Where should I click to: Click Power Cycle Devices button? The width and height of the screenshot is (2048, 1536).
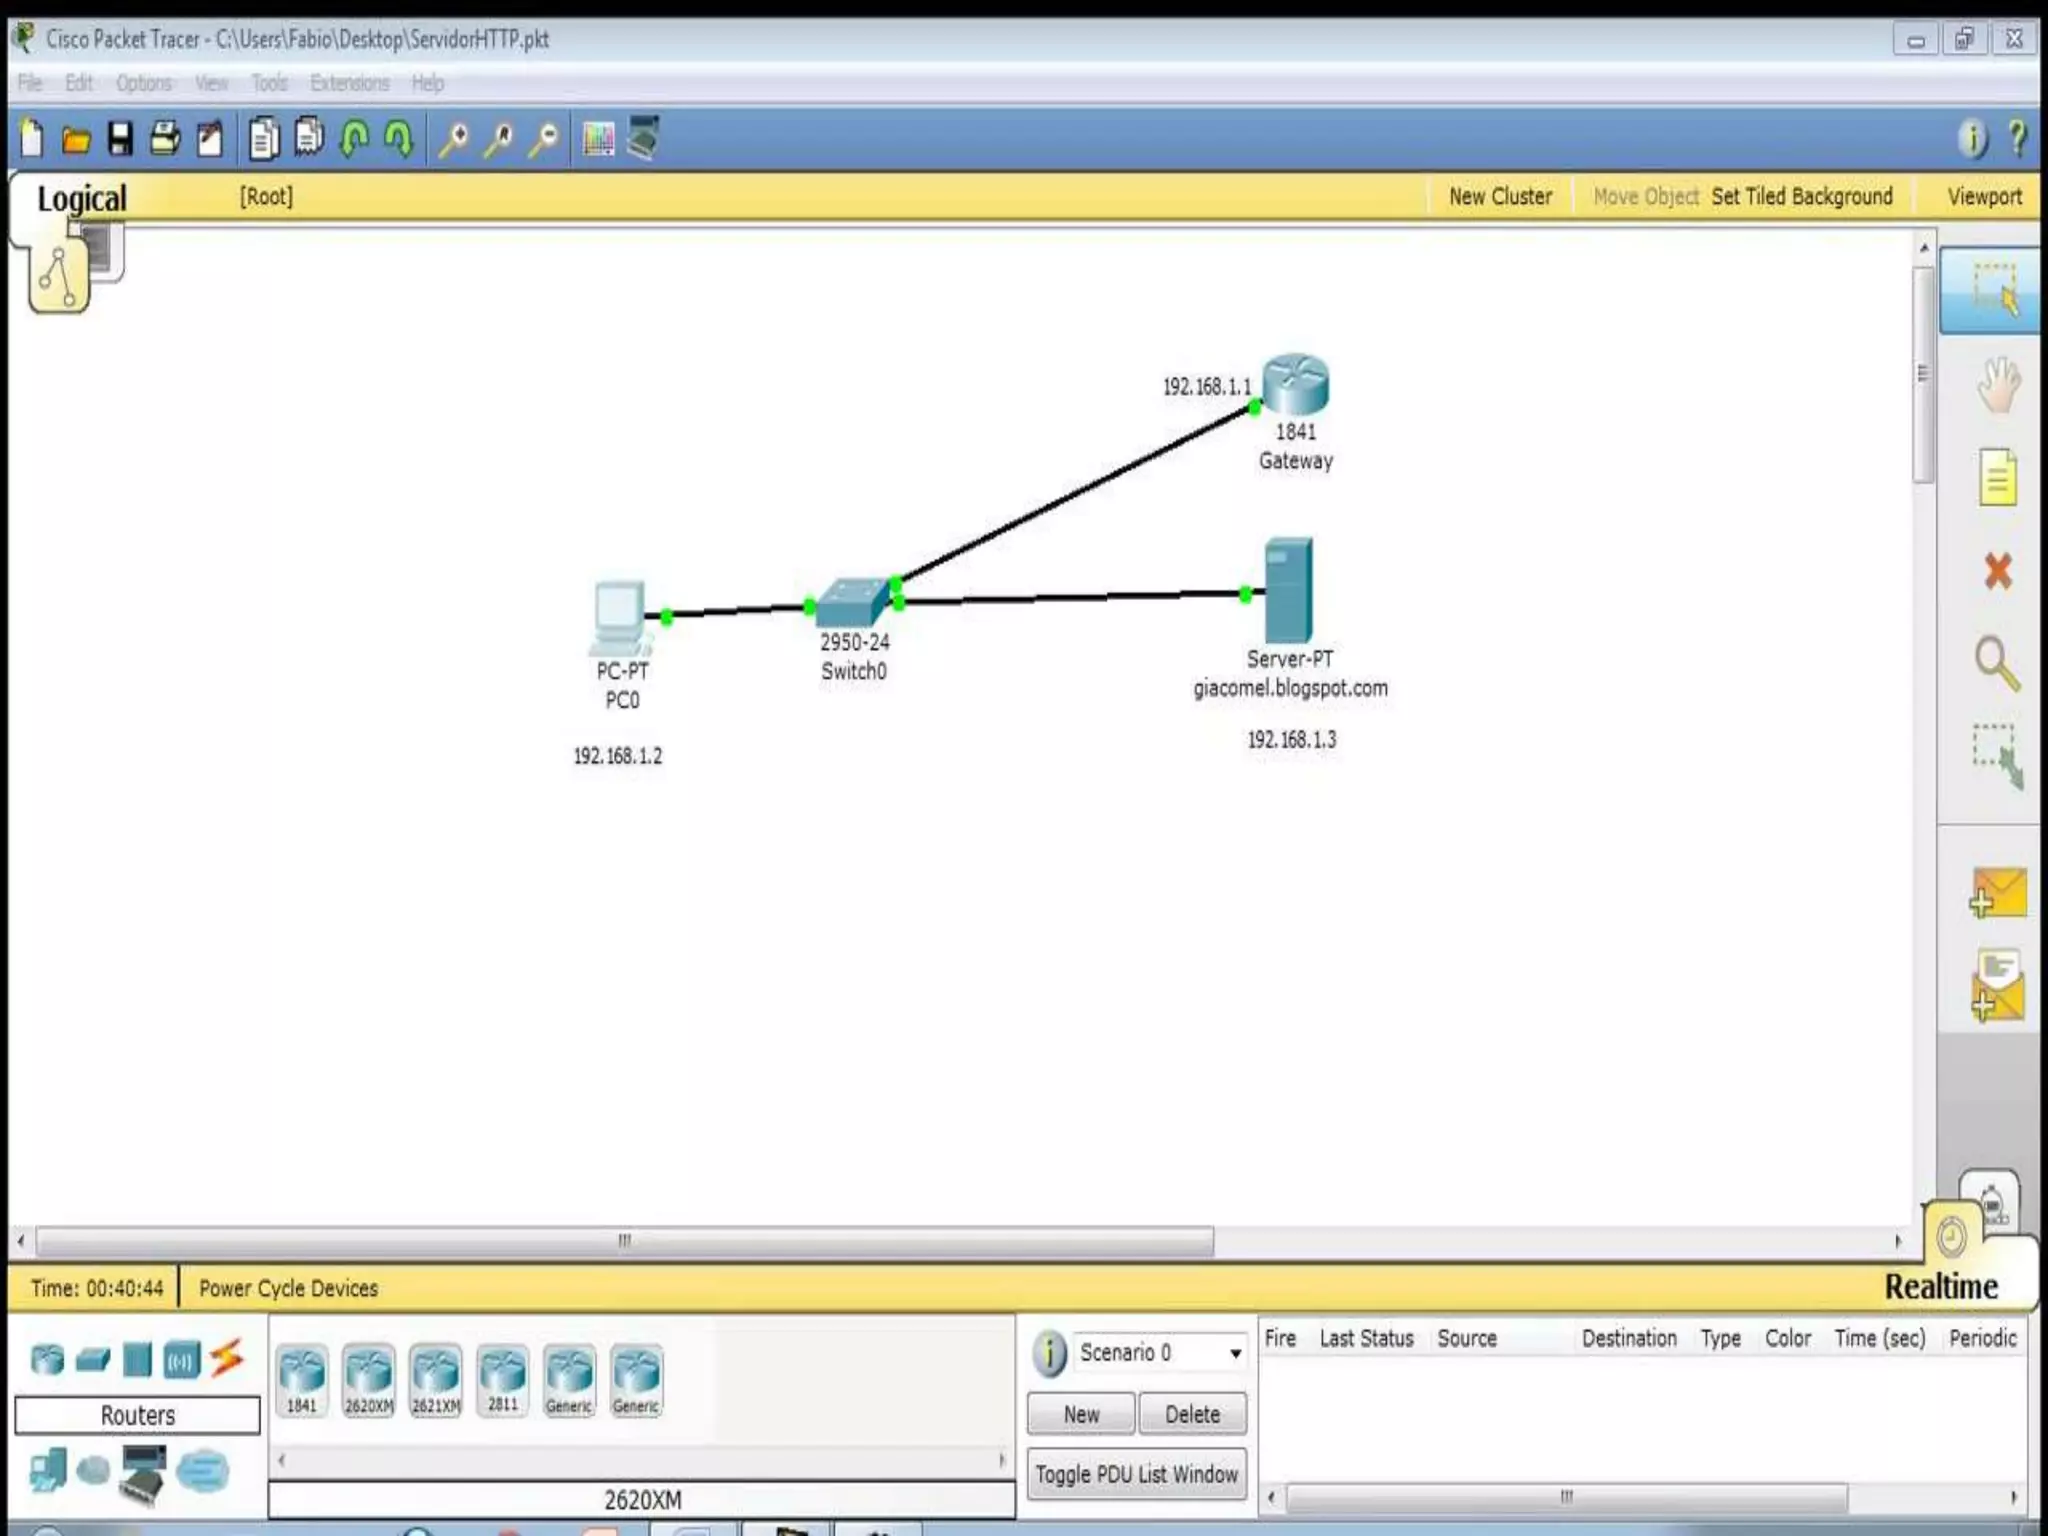[x=288, y=1288]
